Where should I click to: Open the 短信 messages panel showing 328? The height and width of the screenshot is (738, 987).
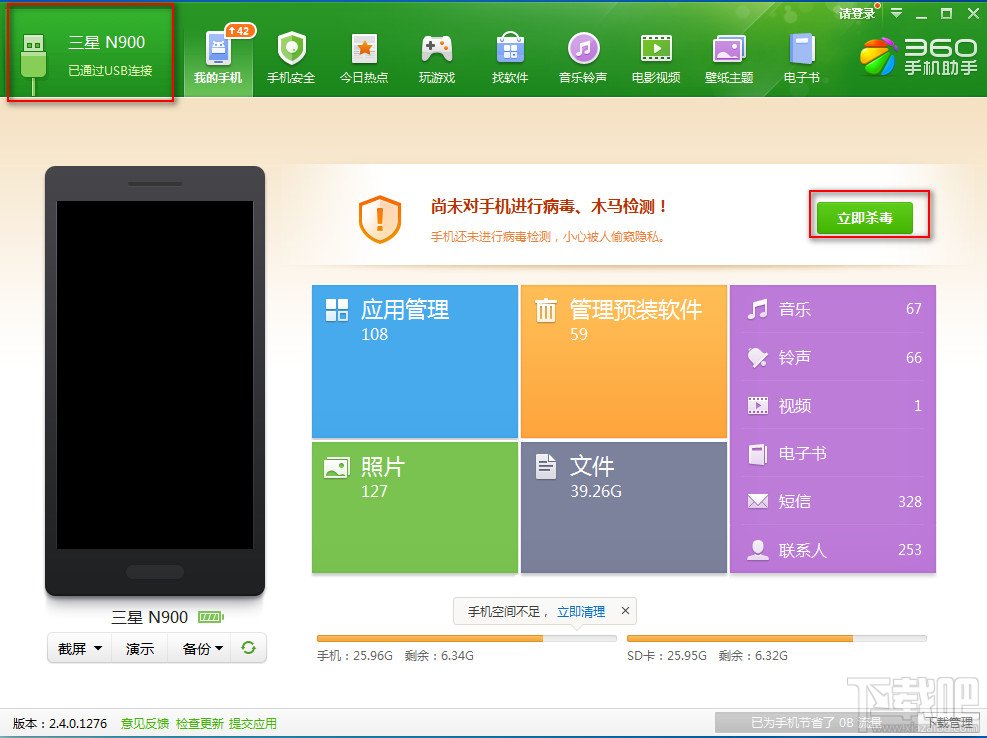coord(833,501)
